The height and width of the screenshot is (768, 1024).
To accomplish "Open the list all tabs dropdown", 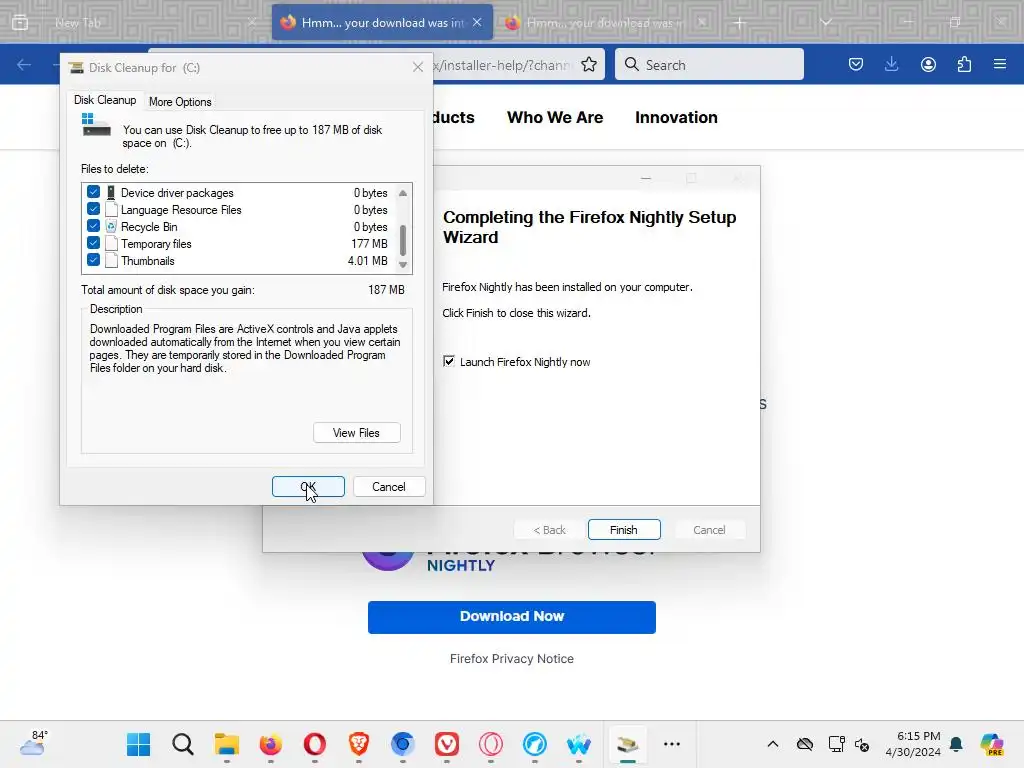I will pos(825,23).
